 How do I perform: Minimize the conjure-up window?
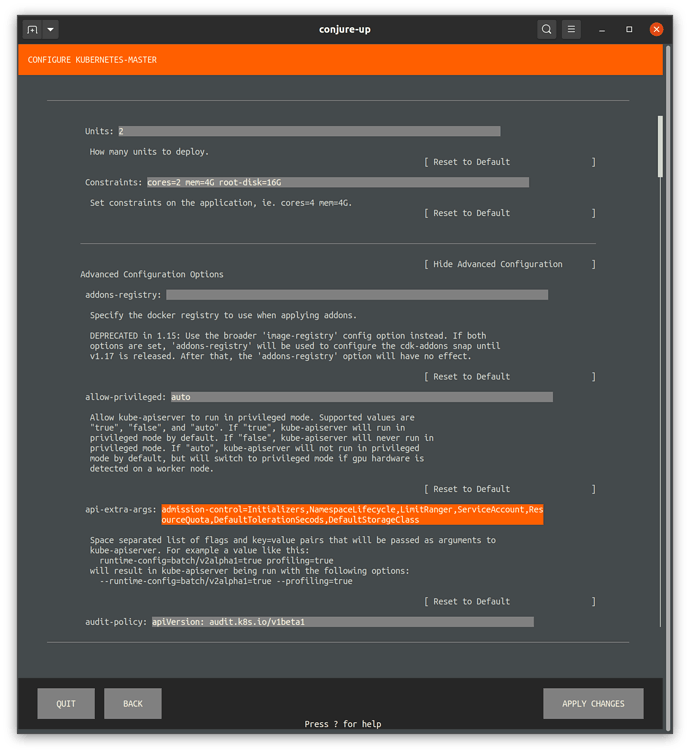click(x=602, y=30)
